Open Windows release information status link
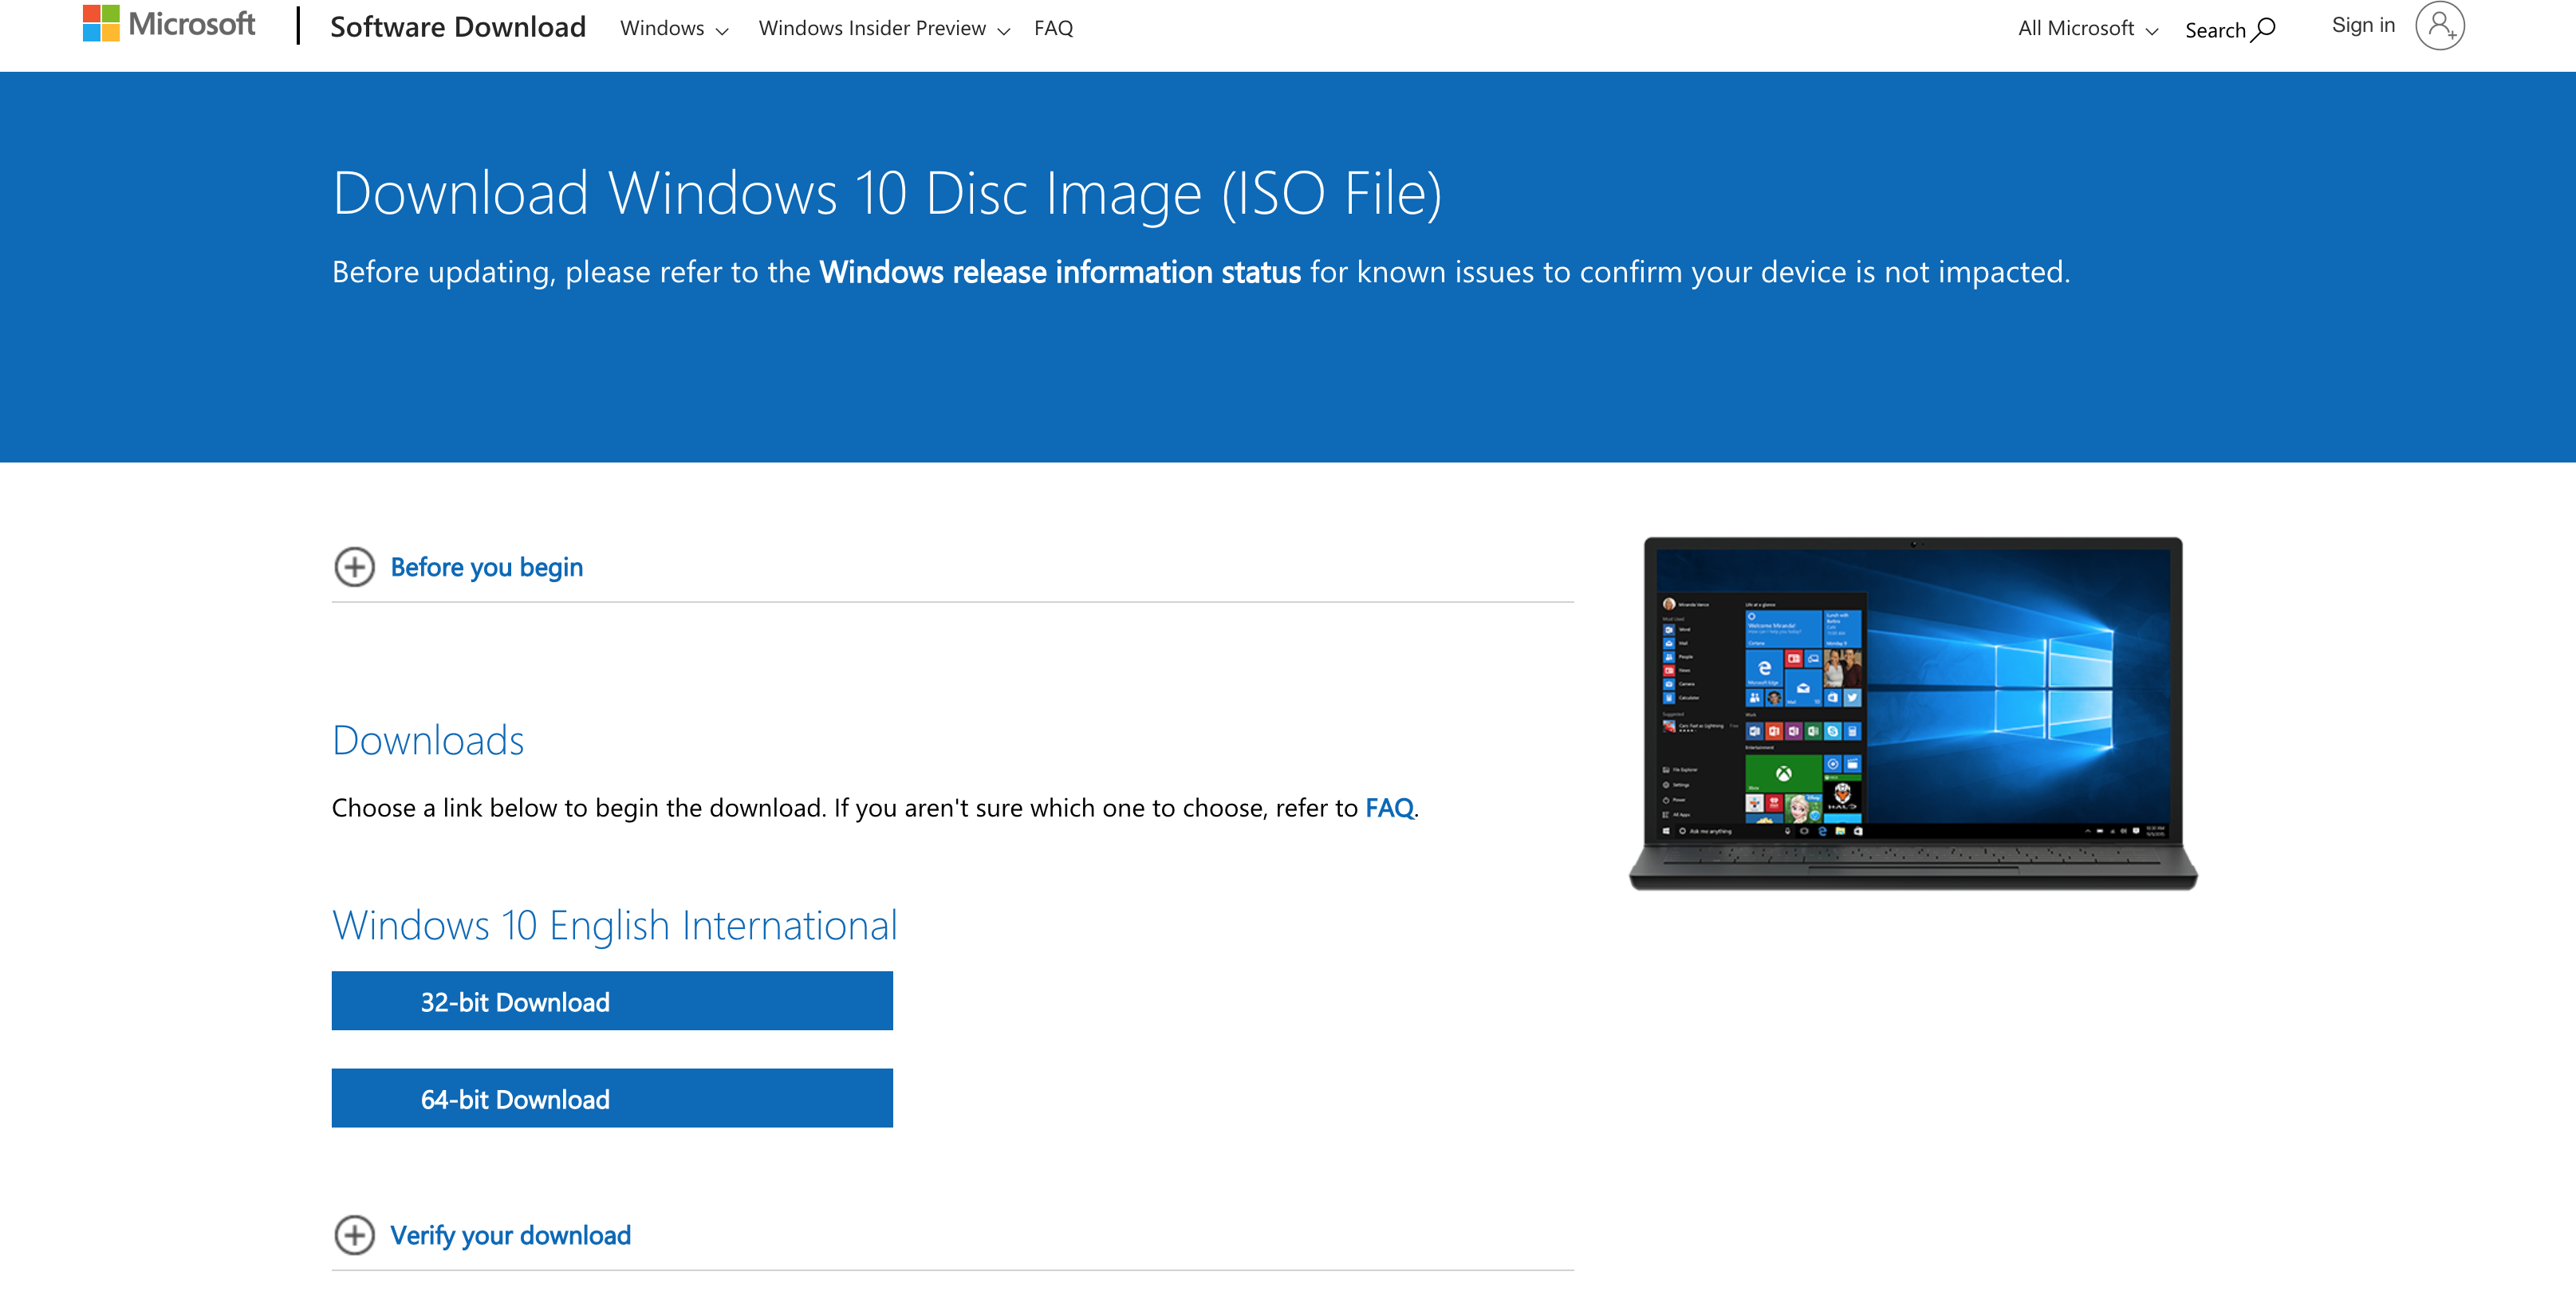Screen dimensions: 2576x1295 click(1060, 272)
